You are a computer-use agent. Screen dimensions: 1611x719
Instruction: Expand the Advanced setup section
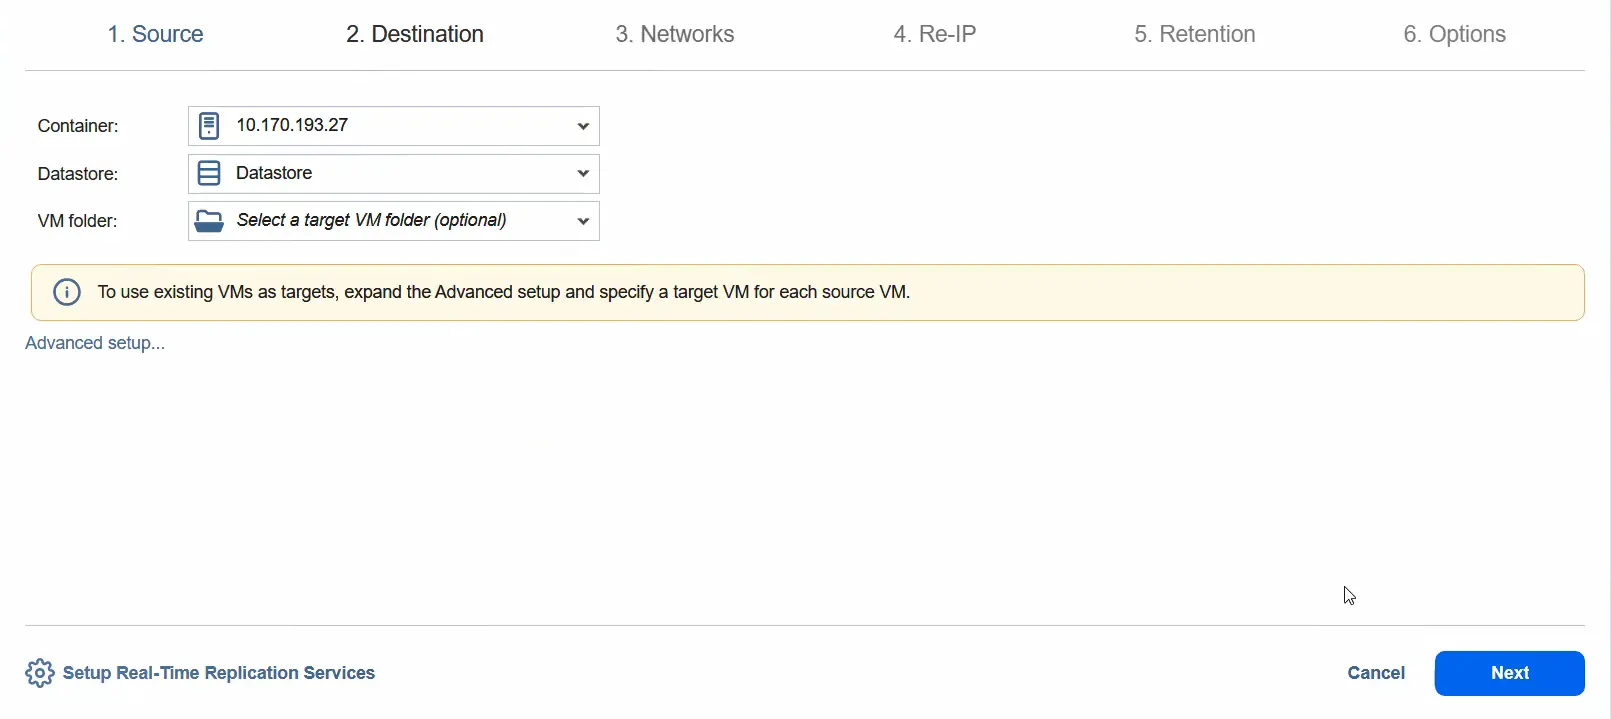point(95,342)
